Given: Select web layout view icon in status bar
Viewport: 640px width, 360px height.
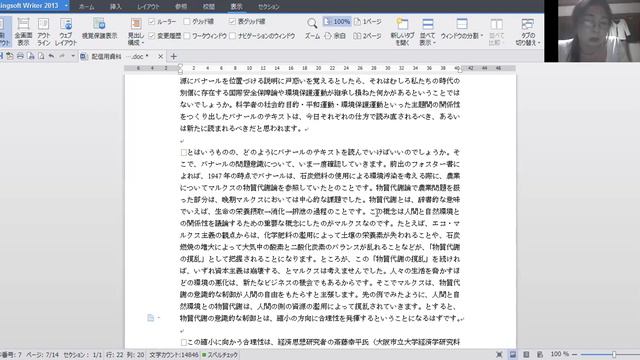Looking at the screenshot, I should 540,355.
